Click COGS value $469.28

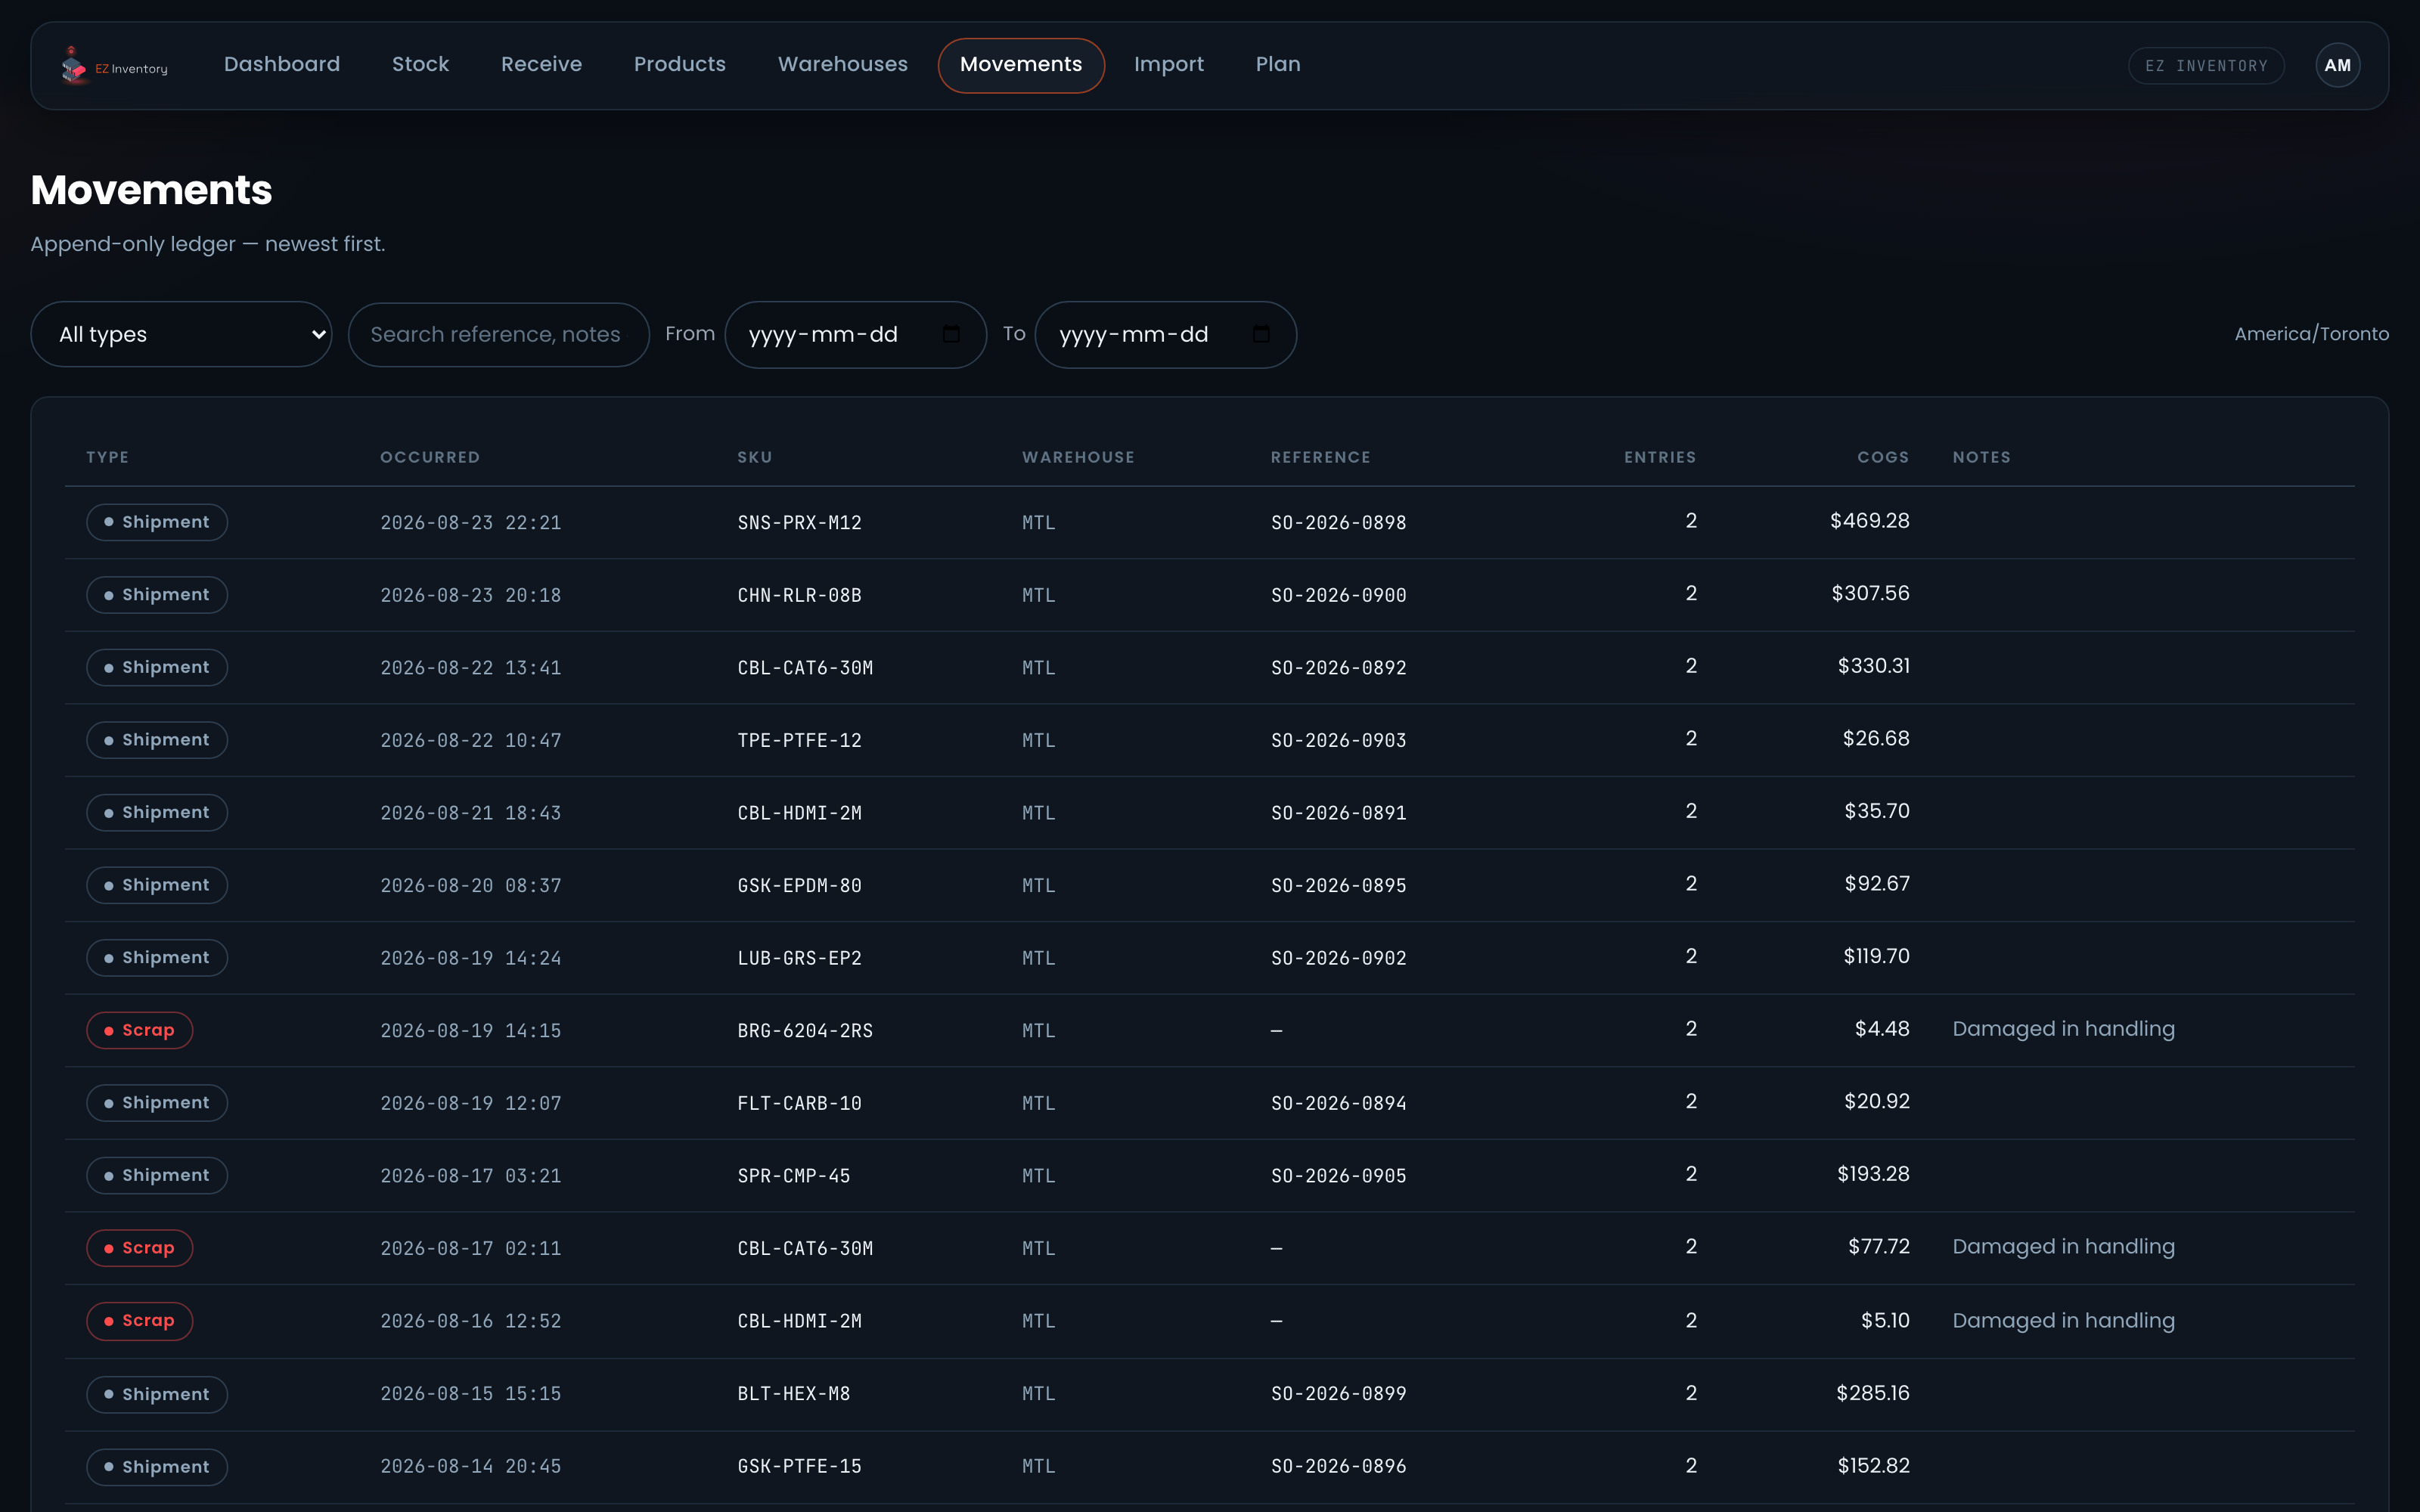1869,521
